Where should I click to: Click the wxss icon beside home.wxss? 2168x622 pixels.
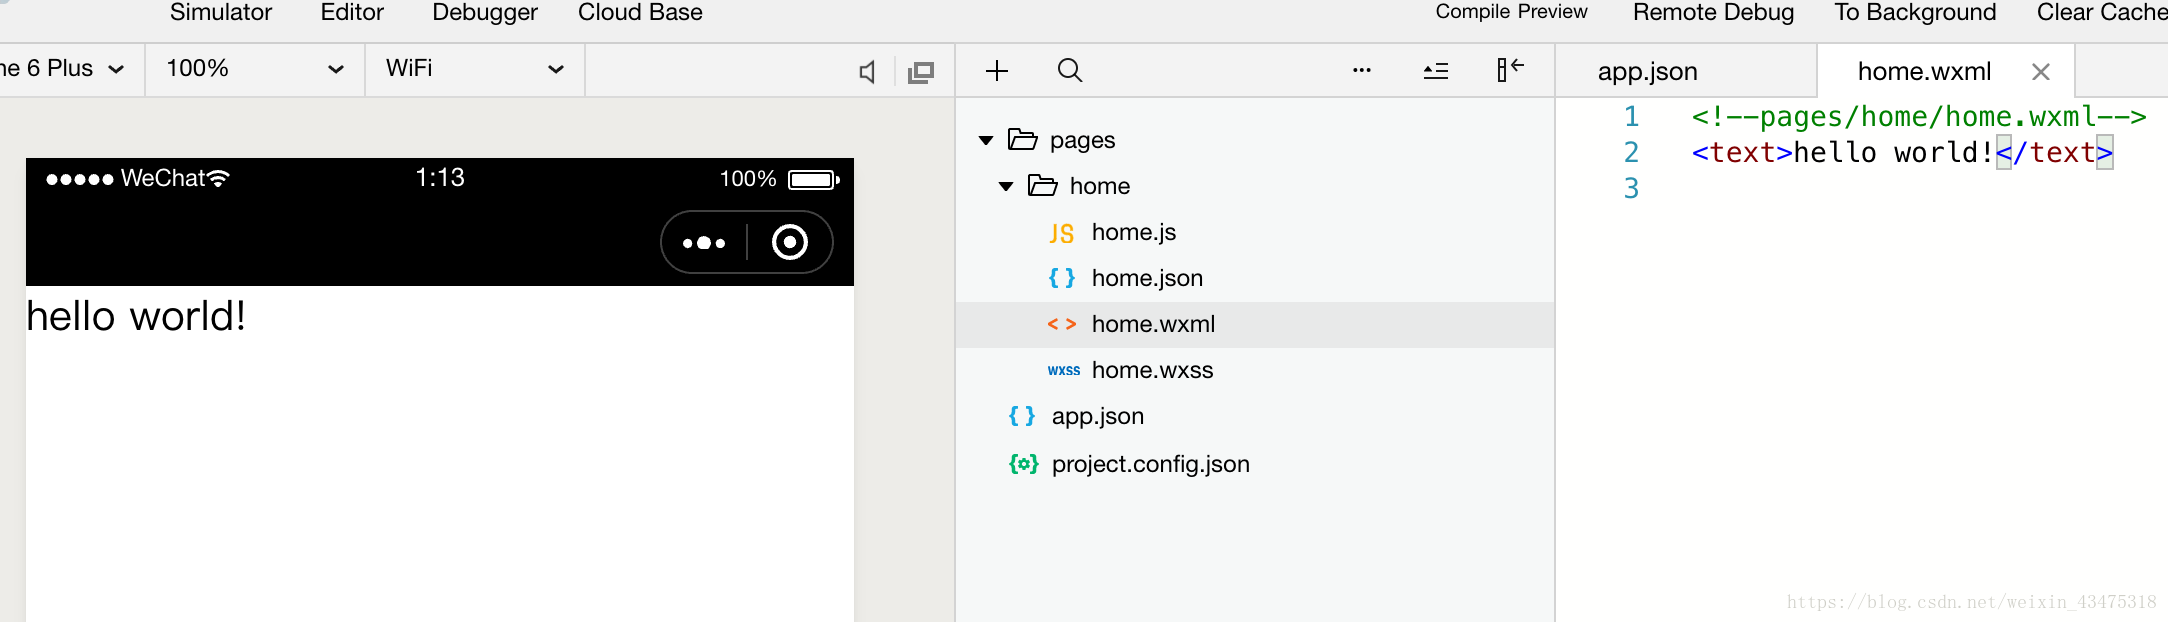pos(1064,370)
